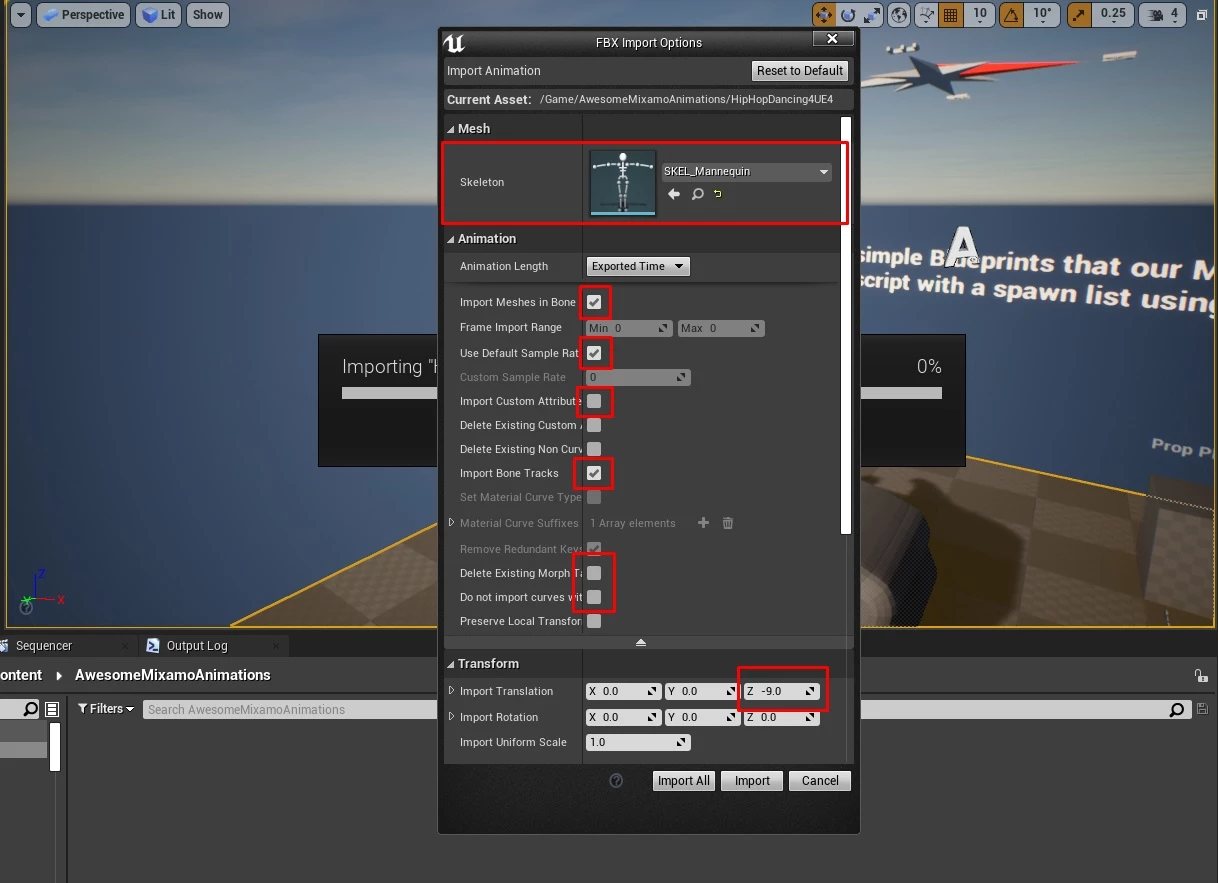
Task: Open grid snap size 10 dropdown
Action: coord(980,15)
